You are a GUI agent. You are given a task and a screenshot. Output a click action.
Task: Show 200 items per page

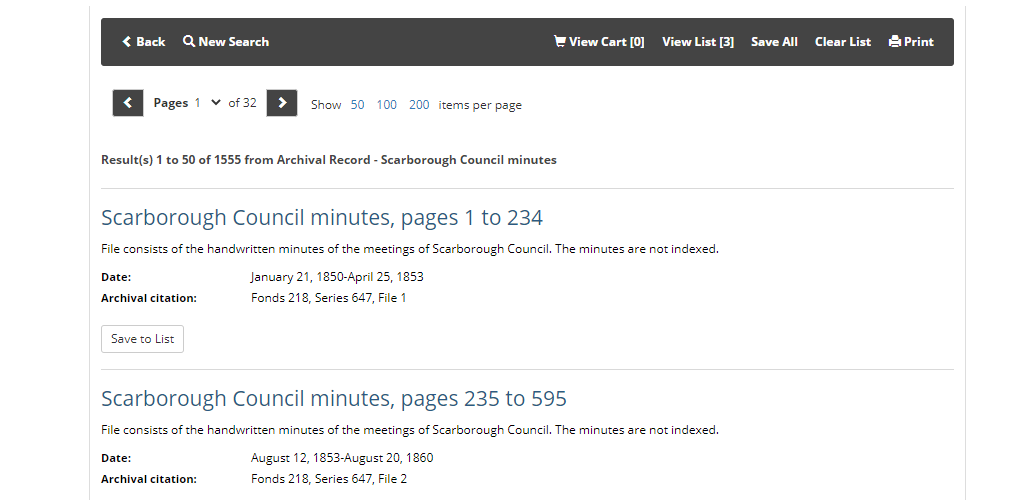coord(419,105)
